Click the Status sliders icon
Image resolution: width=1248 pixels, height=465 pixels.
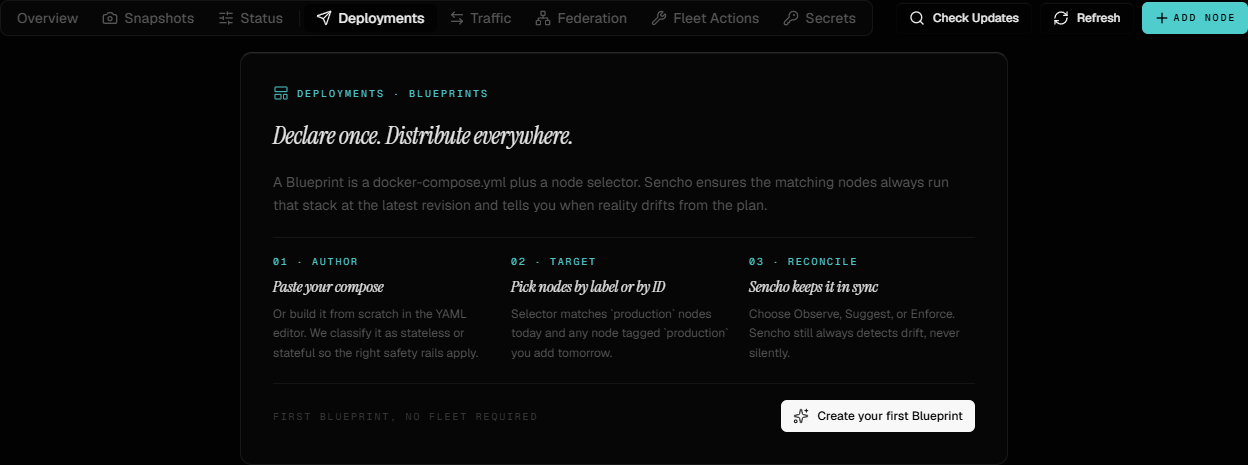[226, 18]
